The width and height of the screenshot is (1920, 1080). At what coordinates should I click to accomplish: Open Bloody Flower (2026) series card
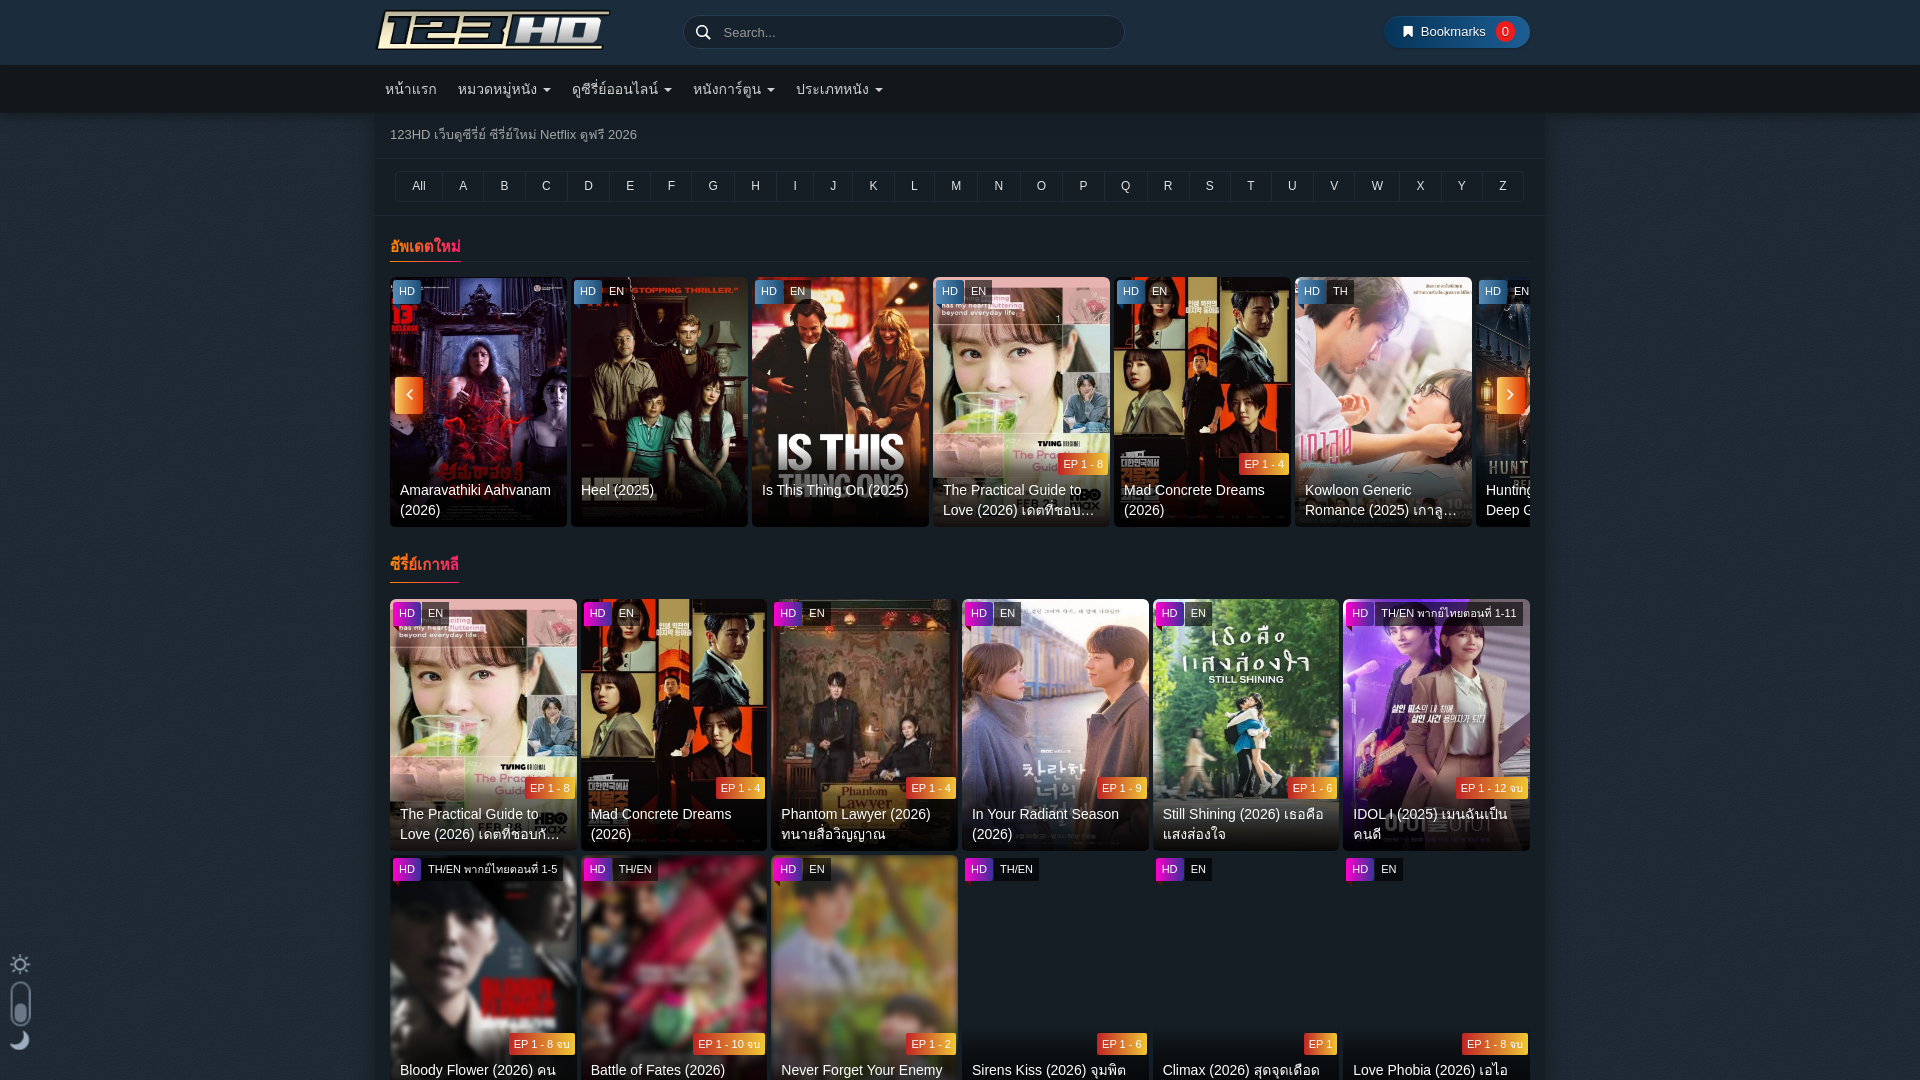pyautogui.click(x=483, y=967)
